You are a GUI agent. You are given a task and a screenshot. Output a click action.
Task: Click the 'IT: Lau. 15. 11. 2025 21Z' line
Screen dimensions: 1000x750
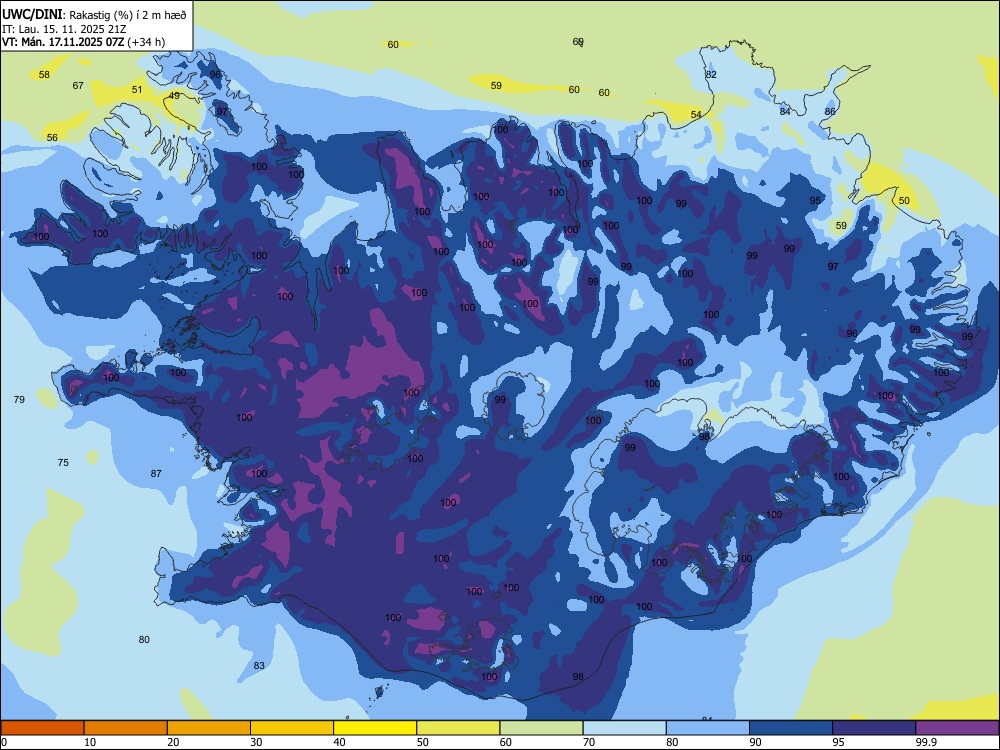[x=64, y=29]
